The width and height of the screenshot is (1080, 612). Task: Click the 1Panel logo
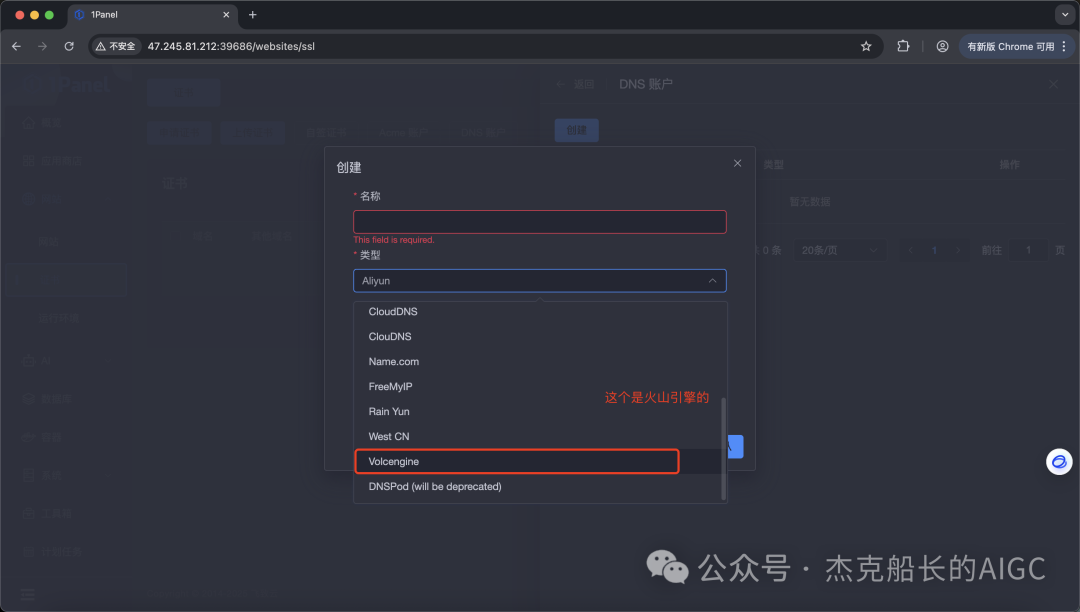point(66,84)
